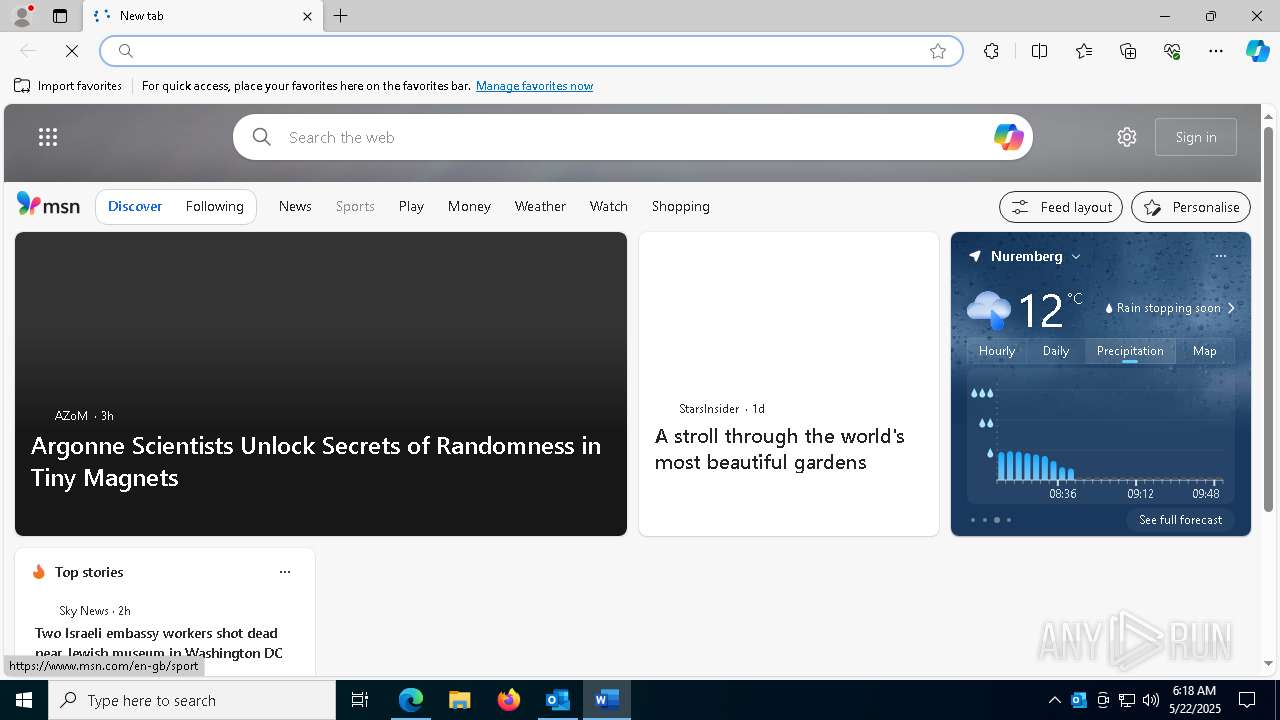Expand the Nuremberg location dropdown
Viewport: 1280px width, 720px height.
[1076, 257]
